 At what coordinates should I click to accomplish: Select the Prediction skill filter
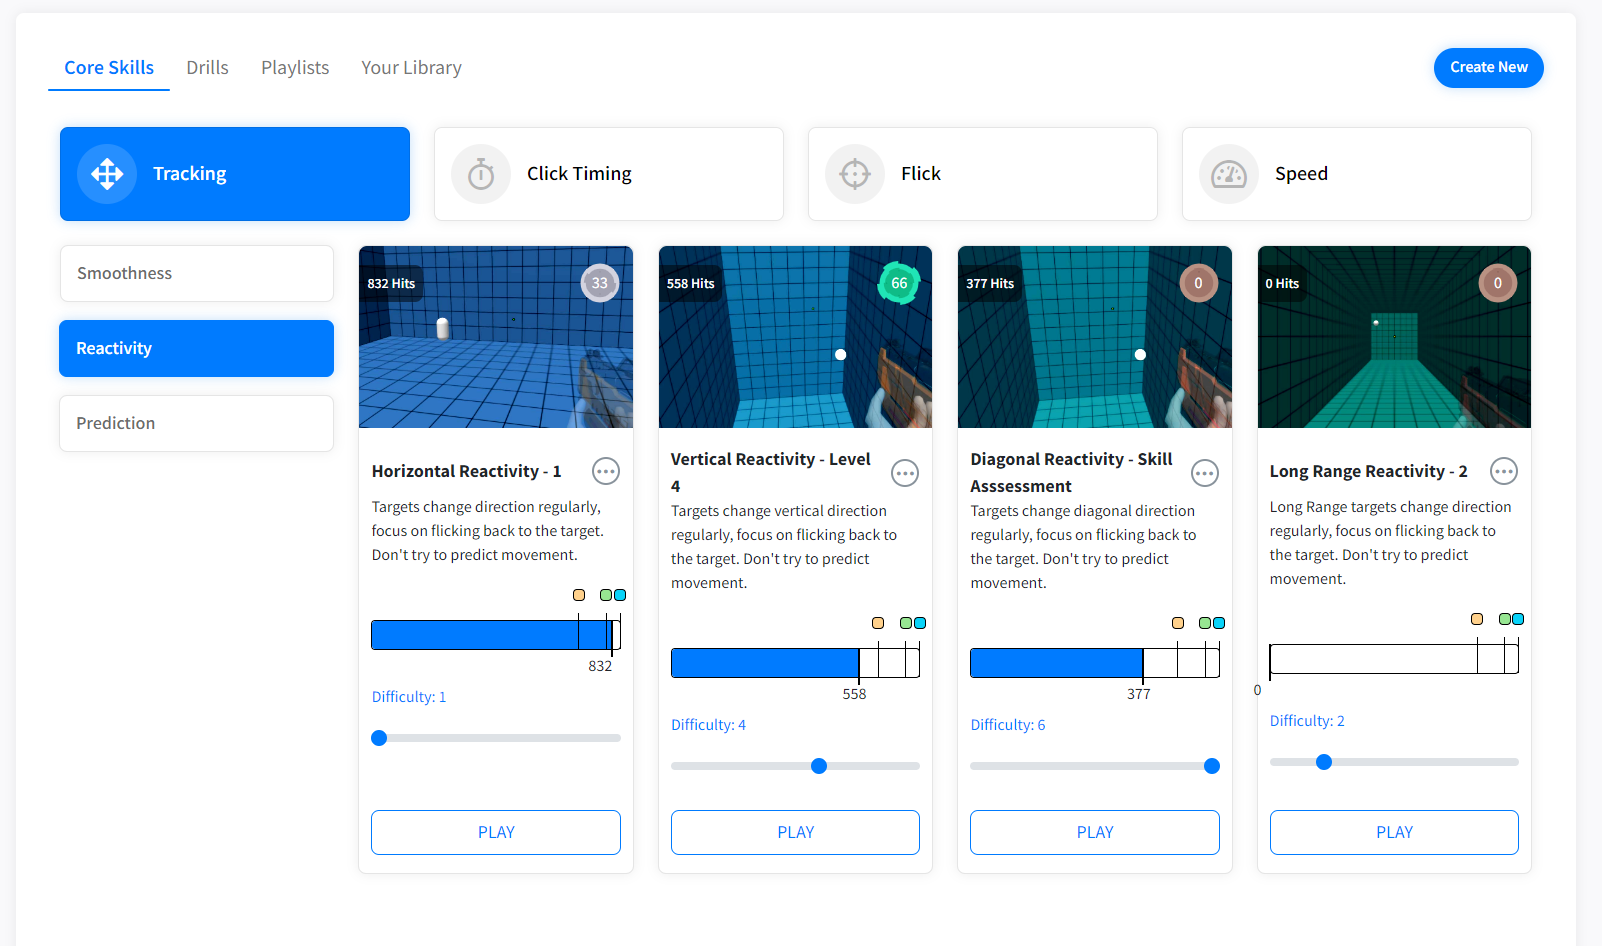click(196, 423)
